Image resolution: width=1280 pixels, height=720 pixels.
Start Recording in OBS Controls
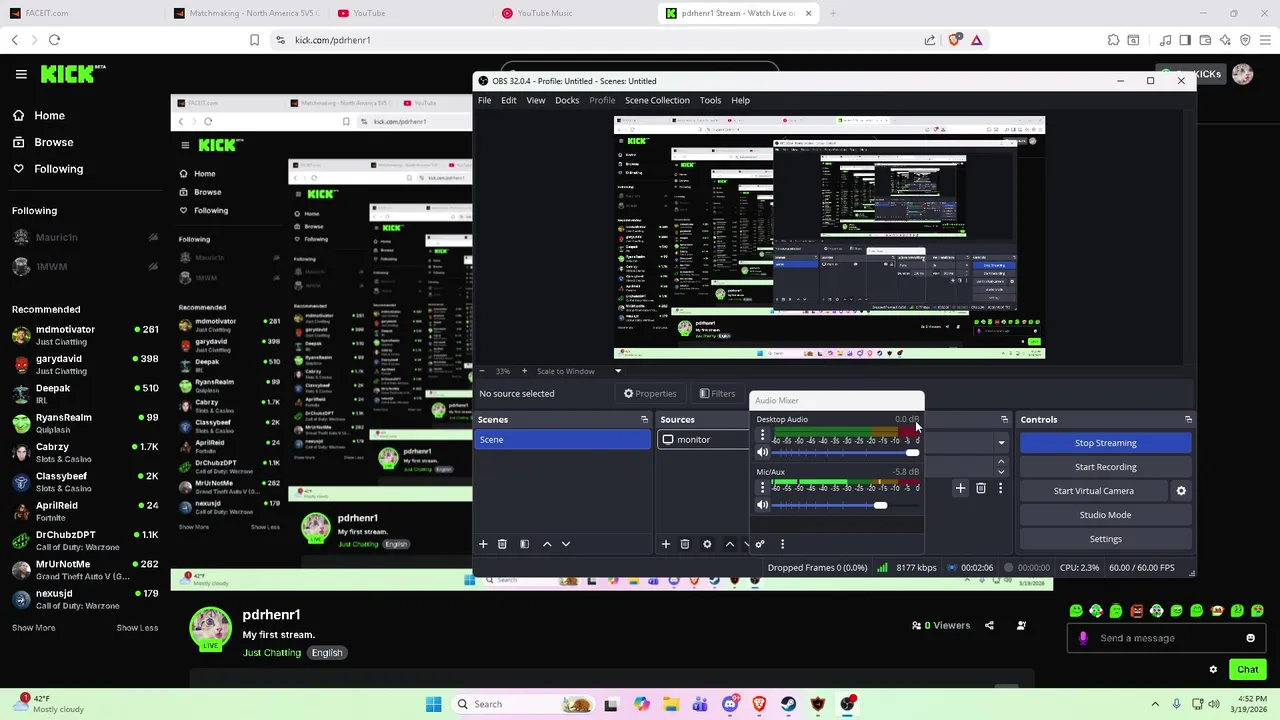[1105, 467]
